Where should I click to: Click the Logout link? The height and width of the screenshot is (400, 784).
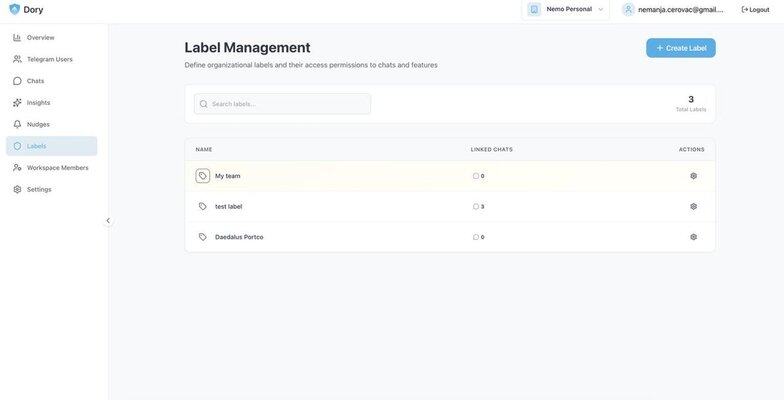click(x=755, y=9)
